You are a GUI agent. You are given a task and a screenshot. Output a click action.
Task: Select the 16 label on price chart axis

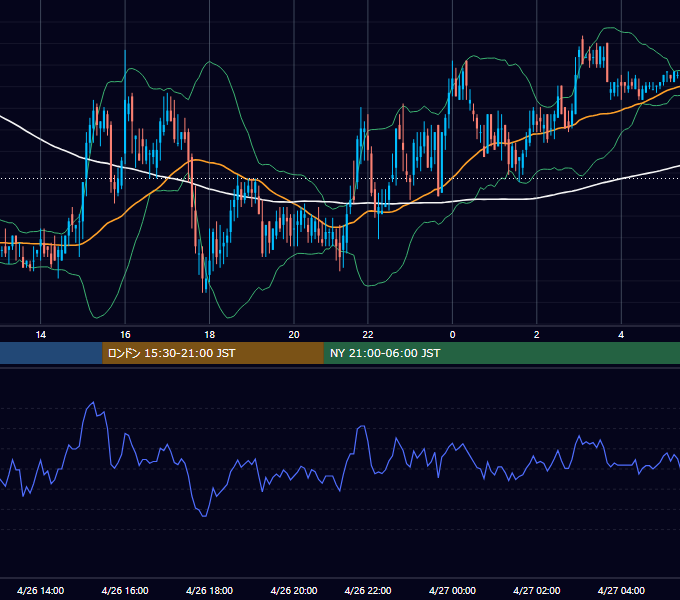click(125, 335)
